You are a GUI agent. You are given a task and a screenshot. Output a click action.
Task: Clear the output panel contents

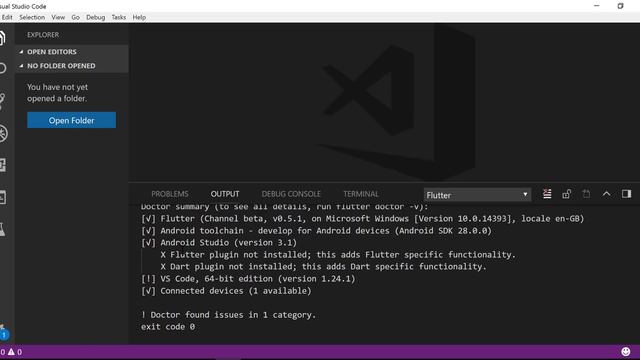pos(547,194)
